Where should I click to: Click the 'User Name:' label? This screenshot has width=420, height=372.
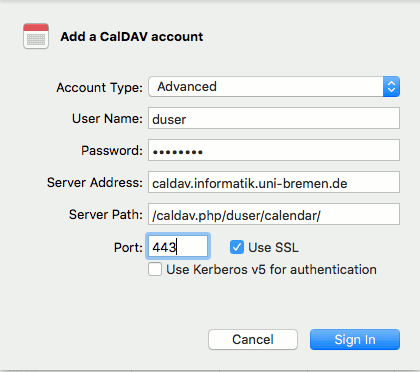tap(107, 119)
